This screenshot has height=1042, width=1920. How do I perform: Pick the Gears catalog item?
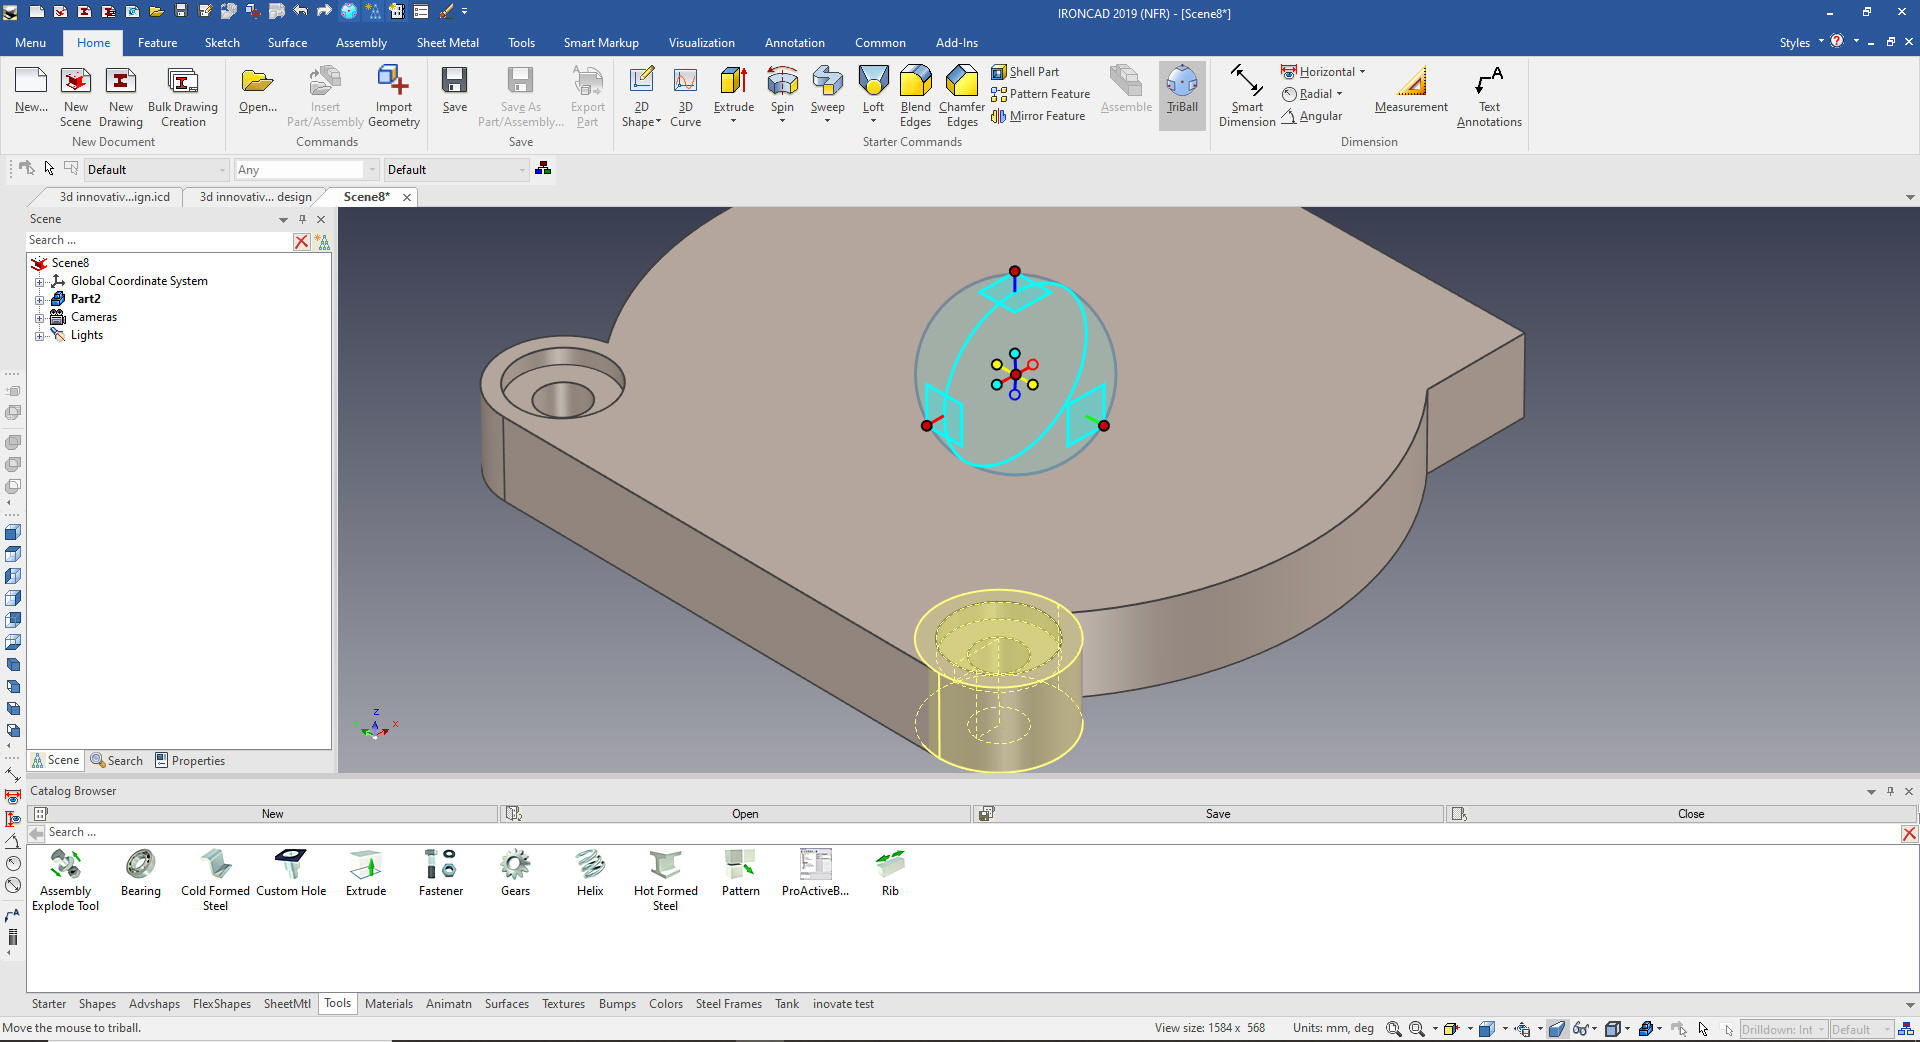point(515,872)
